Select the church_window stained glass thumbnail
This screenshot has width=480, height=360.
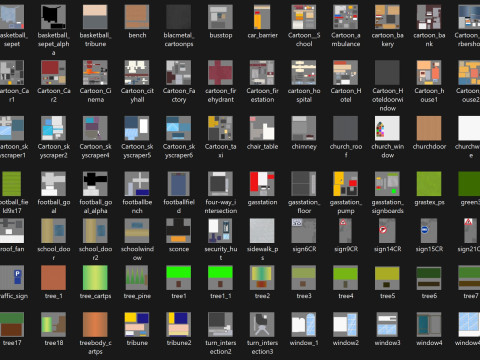tap(387, 128)
